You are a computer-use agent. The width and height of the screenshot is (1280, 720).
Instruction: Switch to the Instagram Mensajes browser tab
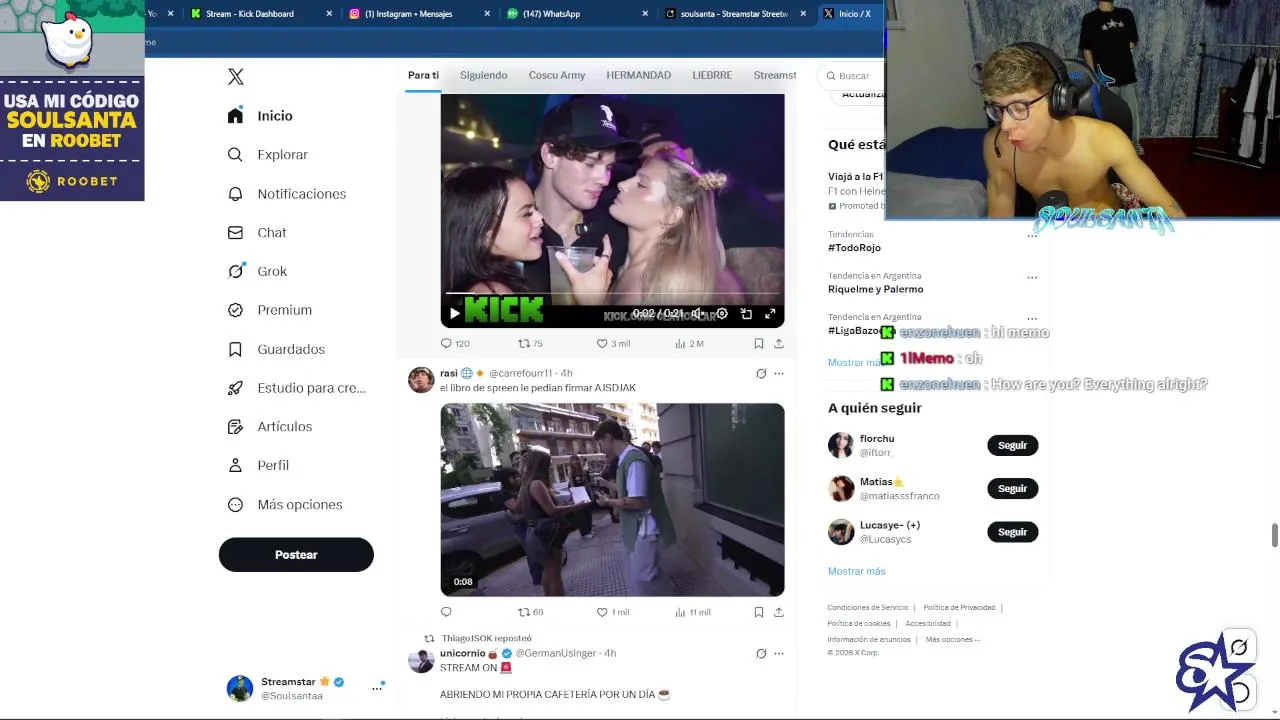[x=420, y=14]
